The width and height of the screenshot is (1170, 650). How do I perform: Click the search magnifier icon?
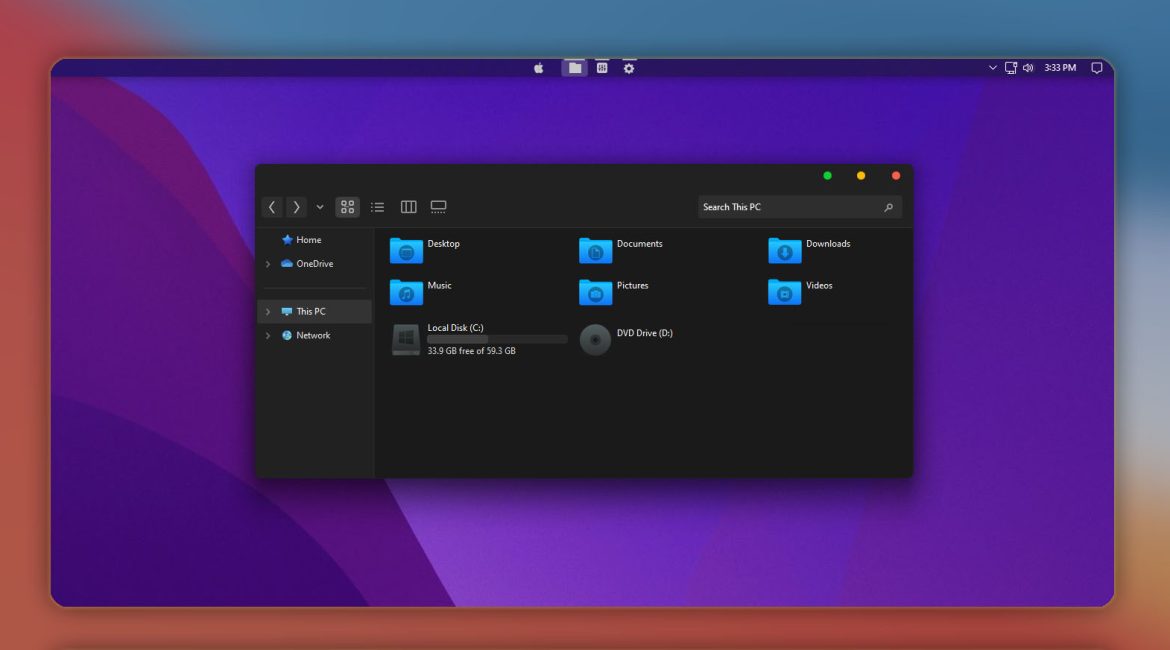click(x=888, y=207)
